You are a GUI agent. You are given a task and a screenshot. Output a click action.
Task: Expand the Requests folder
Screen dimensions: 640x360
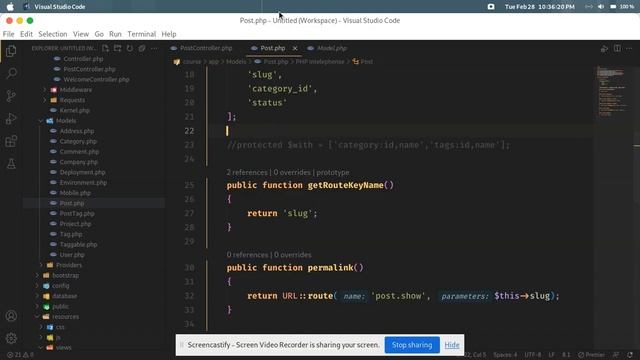coord(72,100)
